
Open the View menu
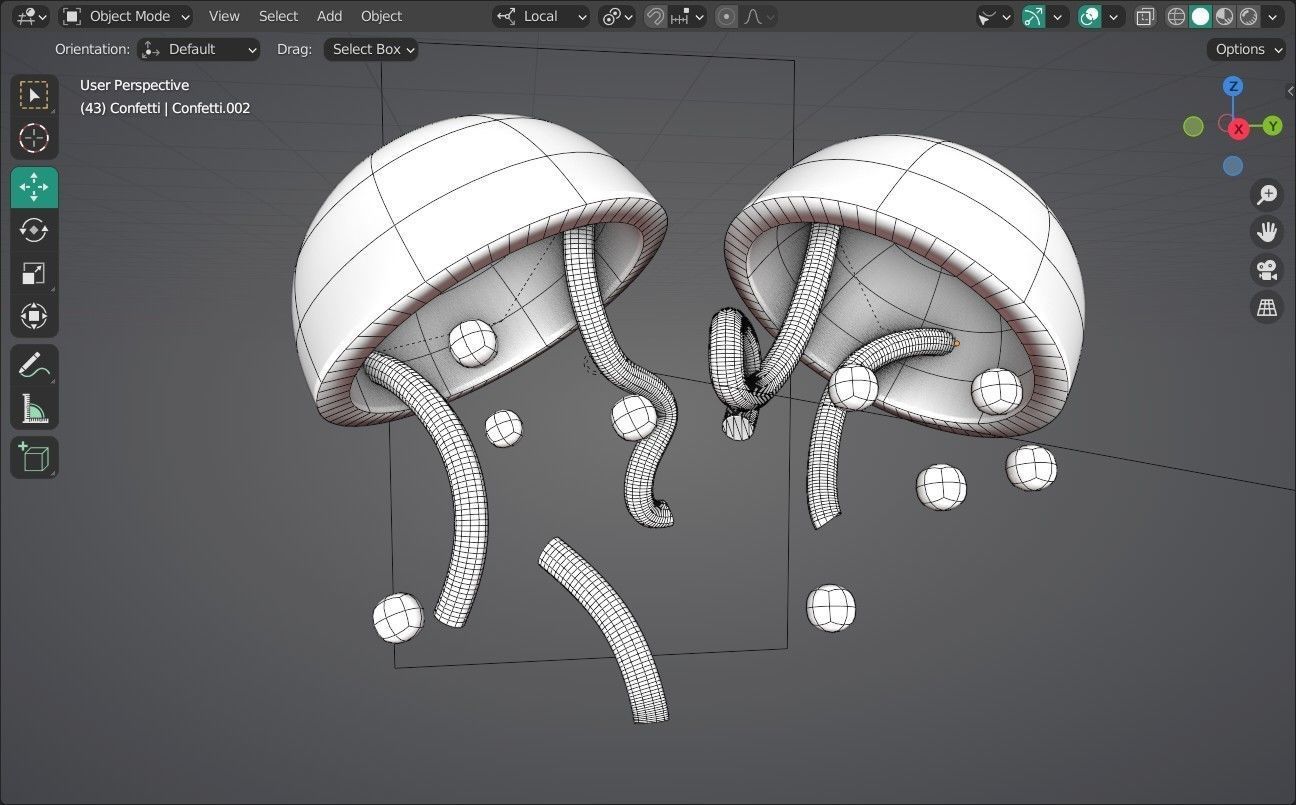224,16
